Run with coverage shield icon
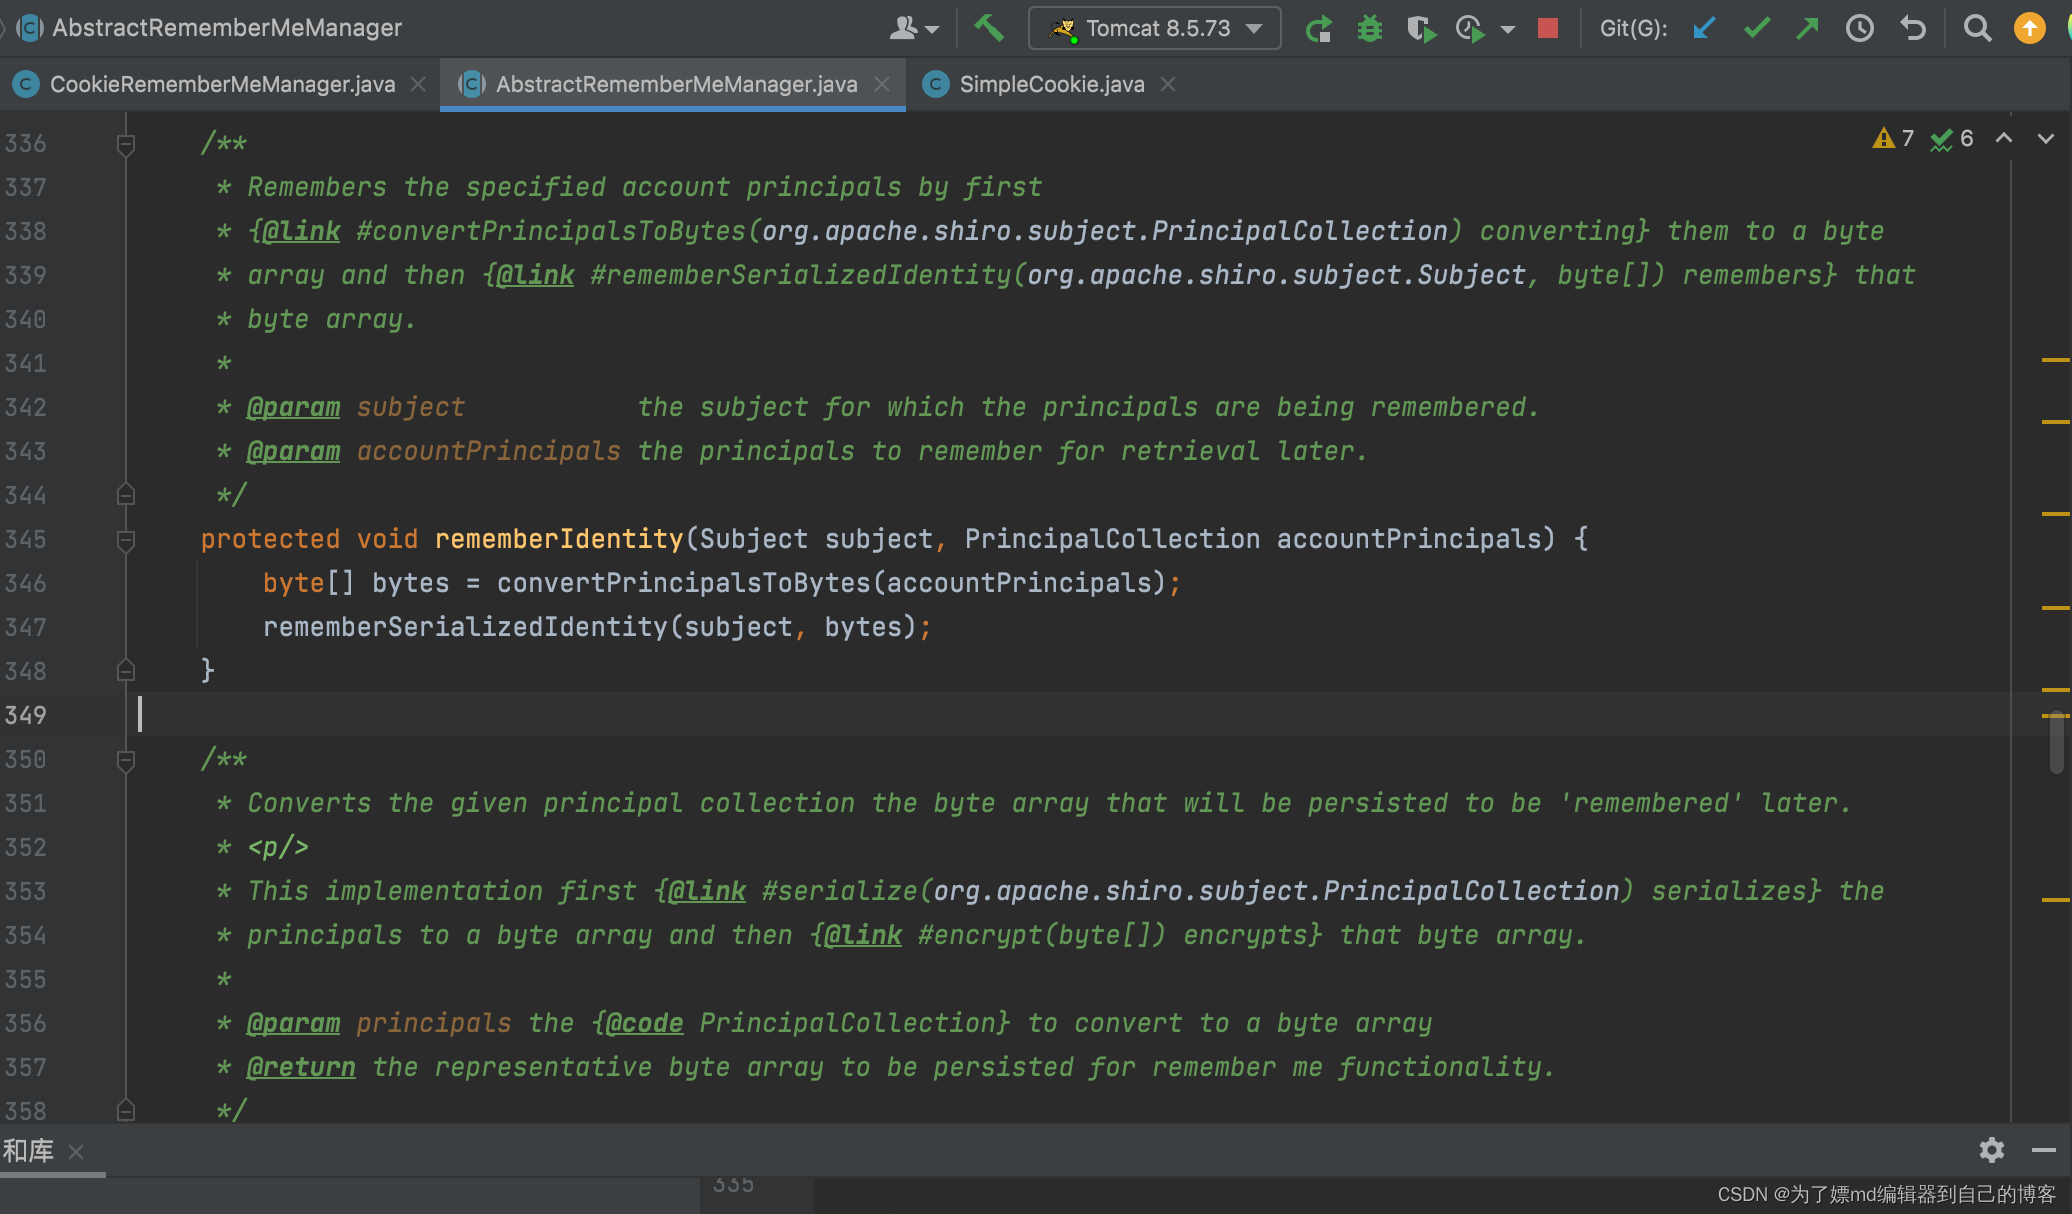This screenshot has width=2072, height=1214. [1420, 28]
